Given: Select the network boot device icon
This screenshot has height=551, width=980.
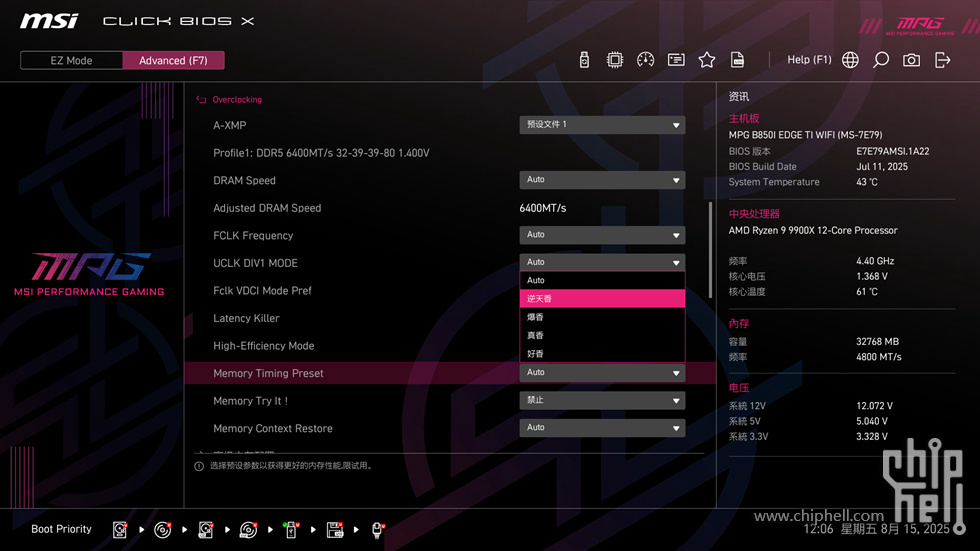Looking at the screenshot, I should tap(378, 530).
